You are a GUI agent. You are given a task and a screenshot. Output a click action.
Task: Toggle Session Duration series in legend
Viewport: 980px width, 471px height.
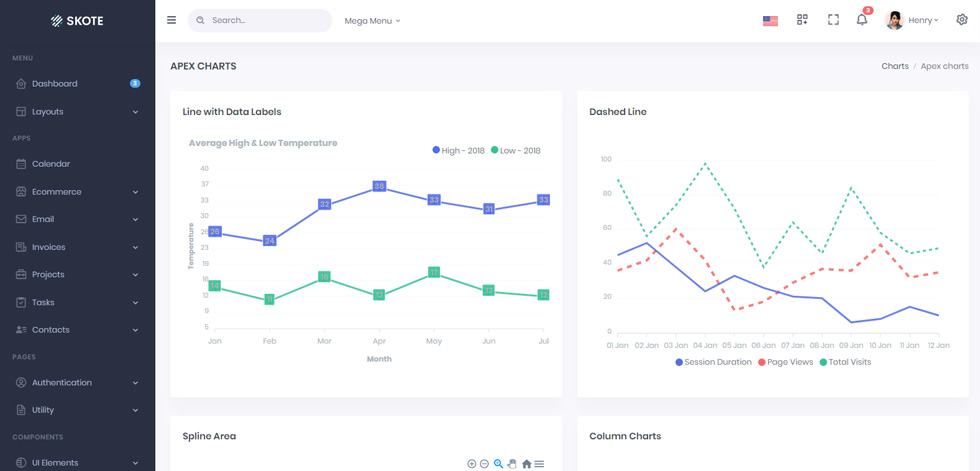tap(713, 362)
